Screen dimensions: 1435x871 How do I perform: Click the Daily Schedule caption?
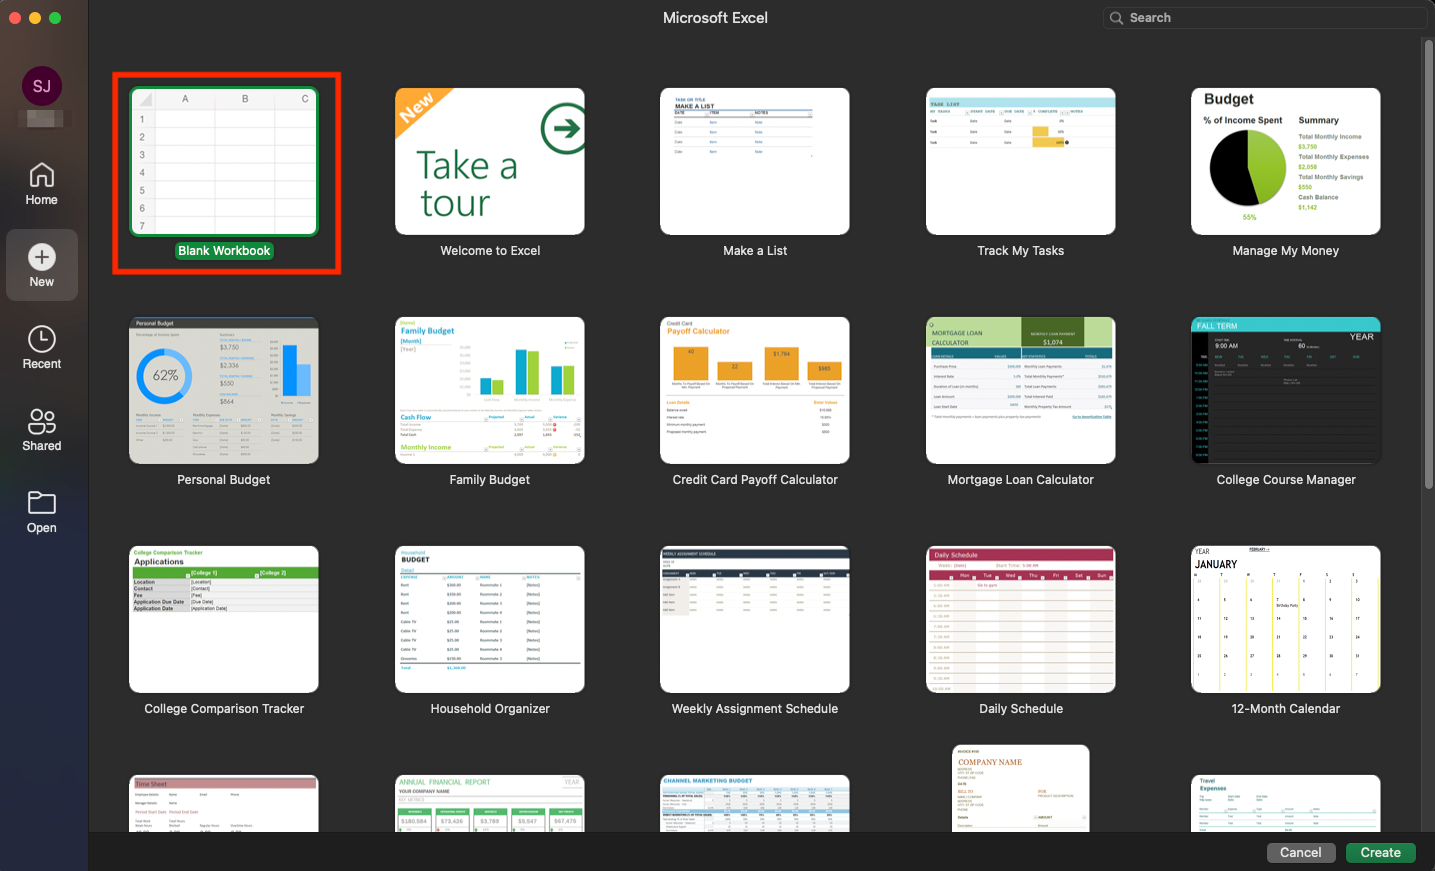(x=1021, y=709)
